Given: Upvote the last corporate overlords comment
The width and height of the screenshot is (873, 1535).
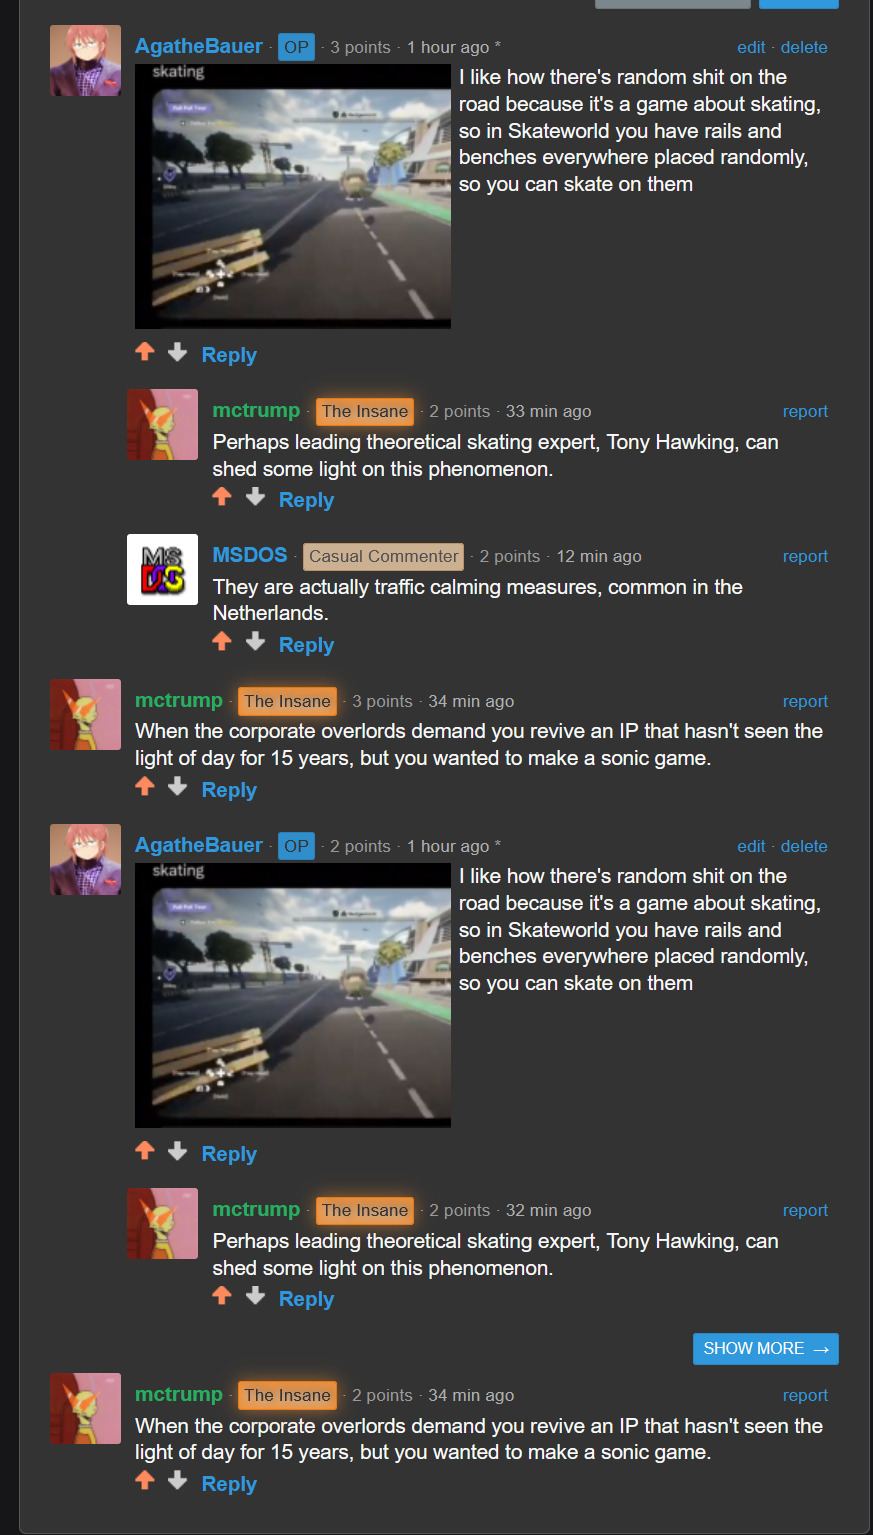Looking at the screenshot, I should pyautogui.click(x=145, y=1481).
